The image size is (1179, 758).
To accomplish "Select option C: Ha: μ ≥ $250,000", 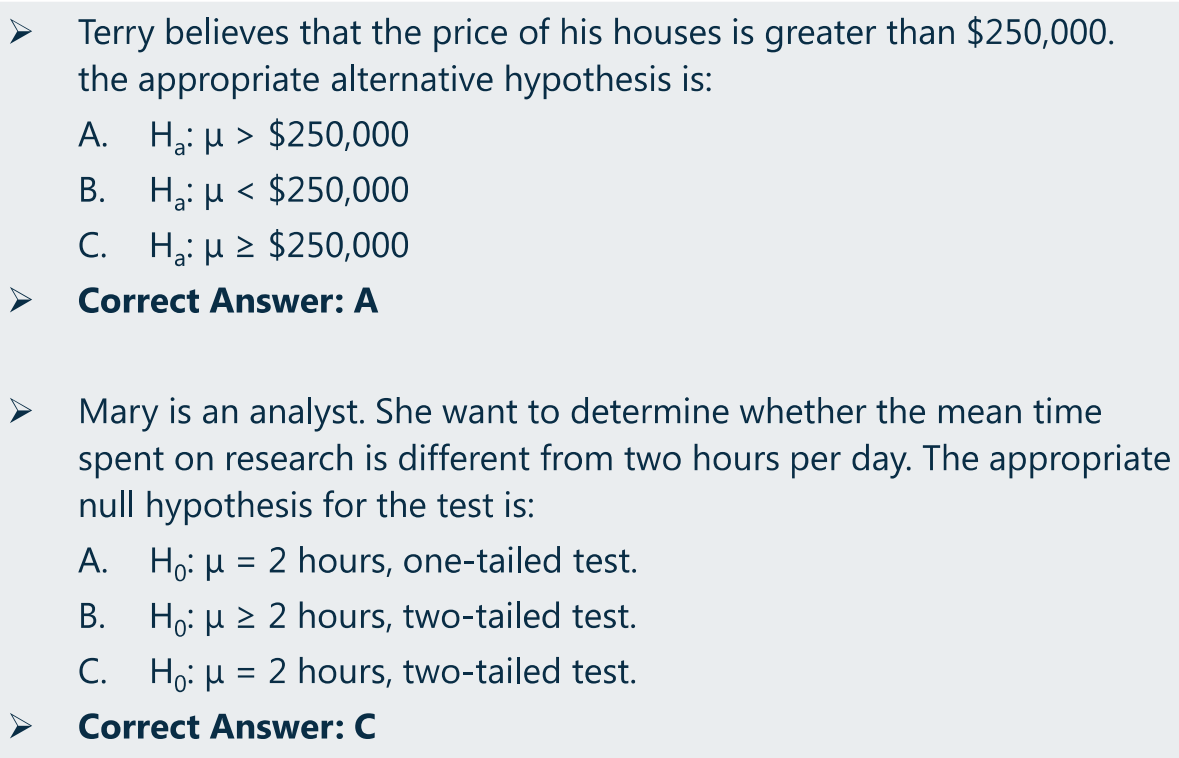I will 243,246.
